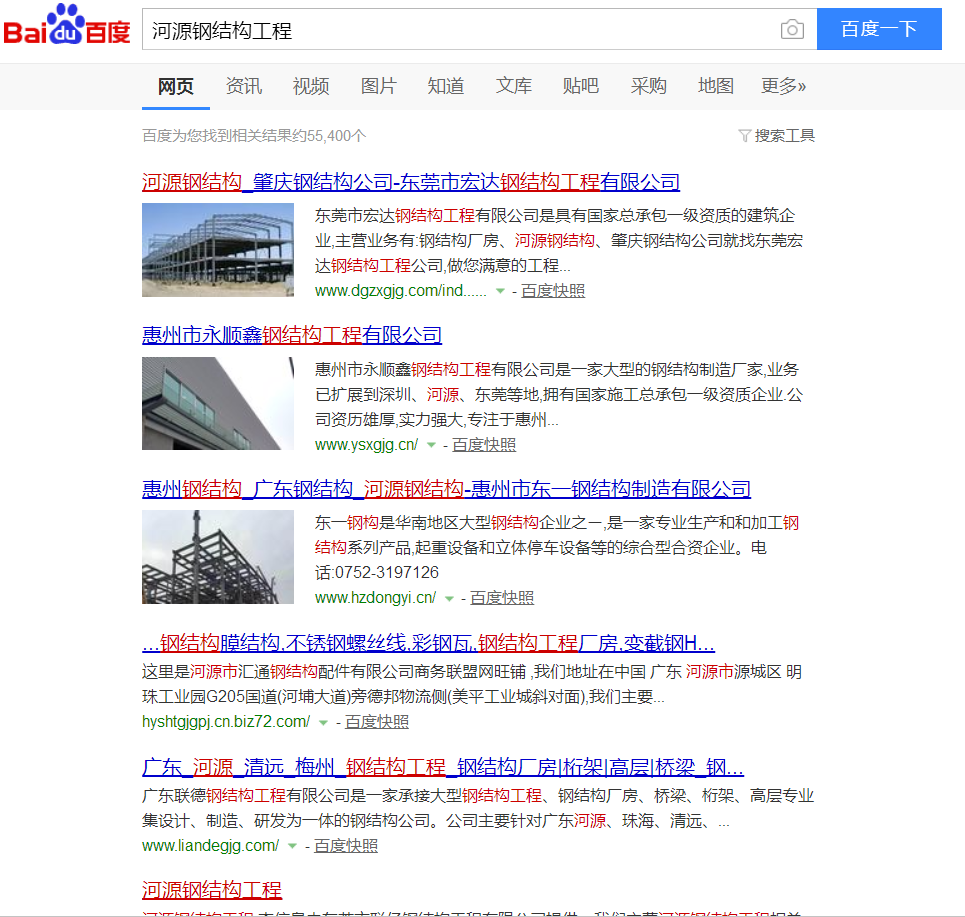Open 惠州市永顺鑫钢结构工程有限公司 result title
This screenshot has height=917, width=965.
(292, 335)
